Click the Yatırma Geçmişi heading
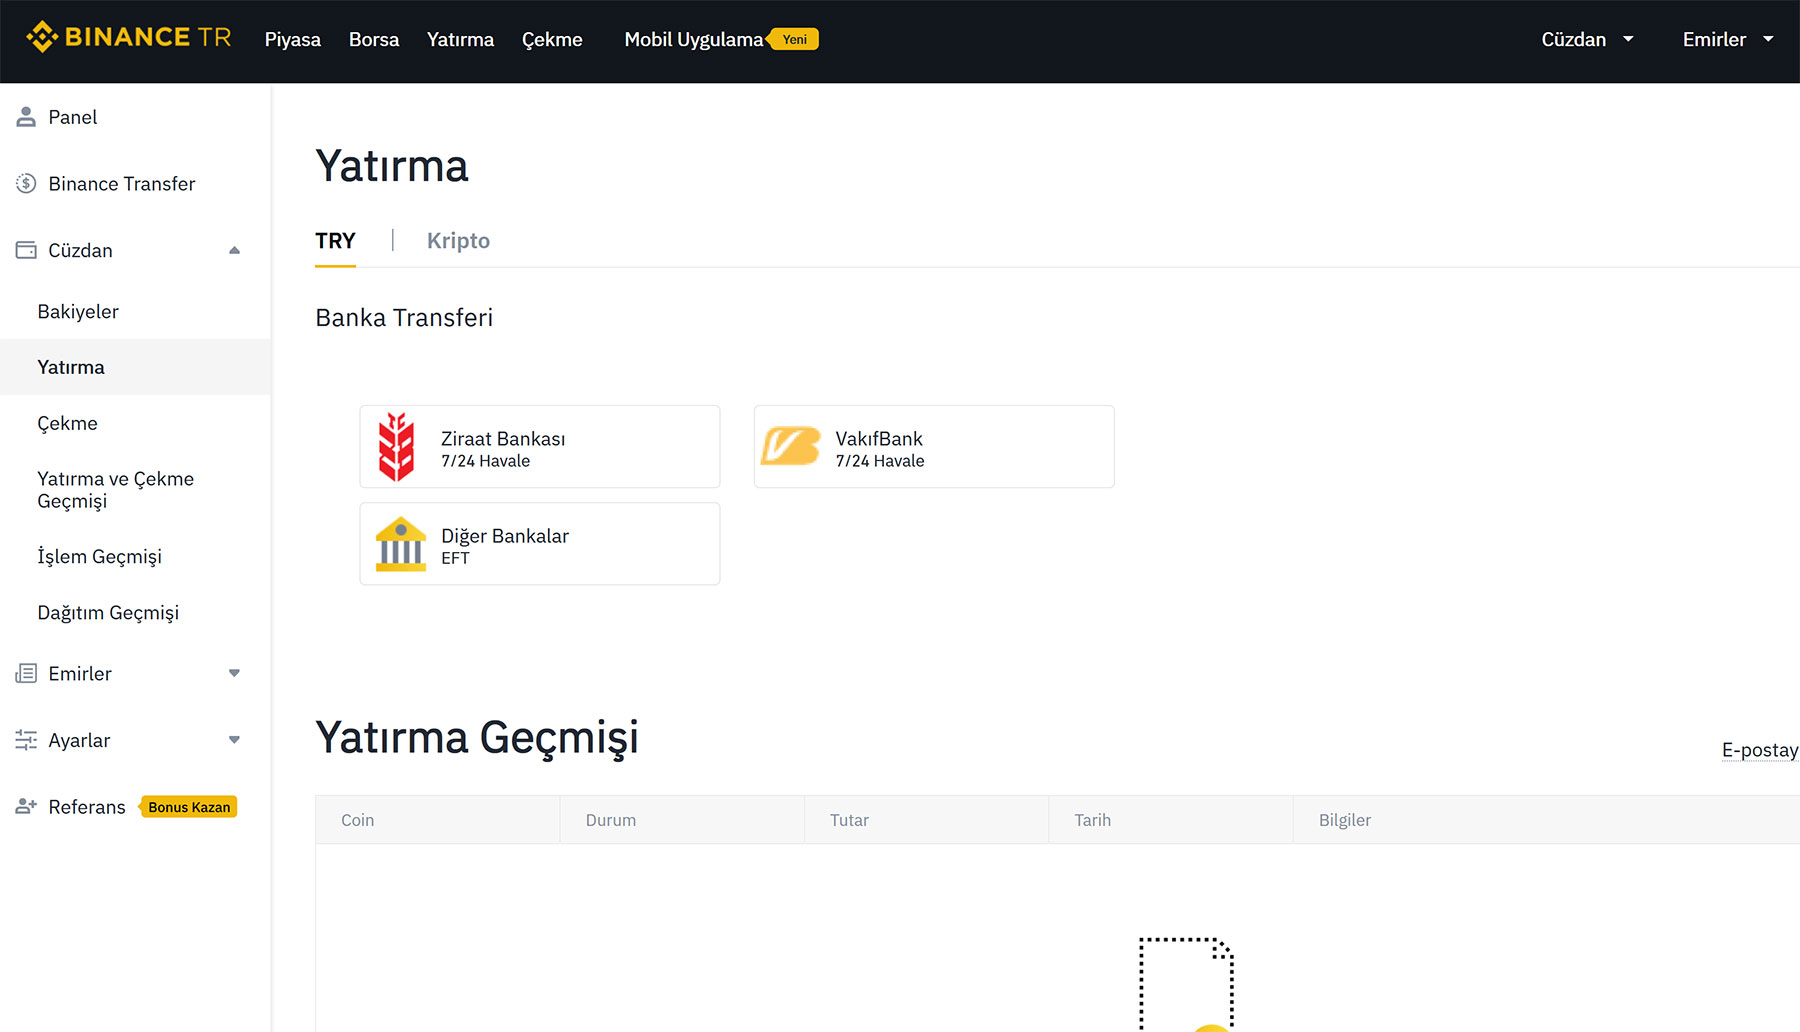 point(477,739)
